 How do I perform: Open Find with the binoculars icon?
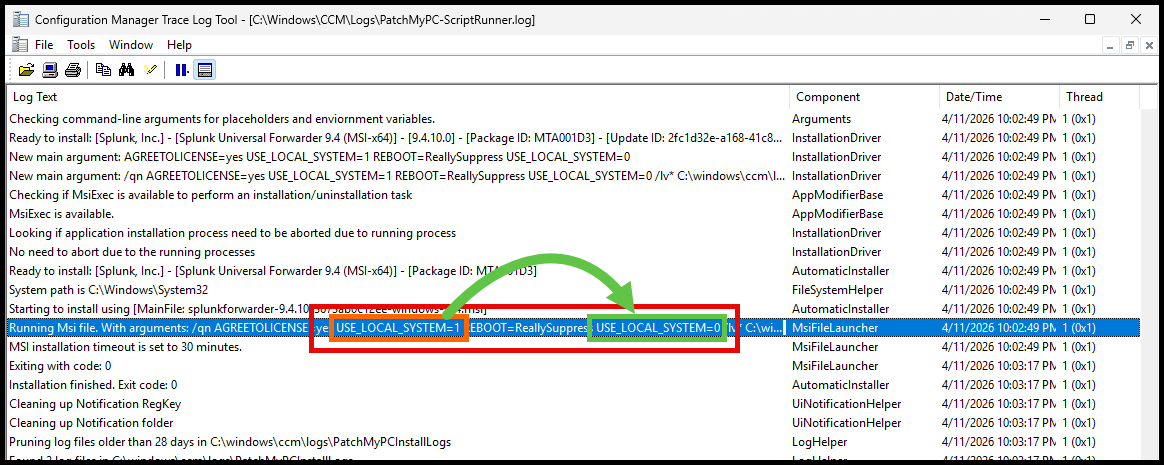(x=126, y=71)
